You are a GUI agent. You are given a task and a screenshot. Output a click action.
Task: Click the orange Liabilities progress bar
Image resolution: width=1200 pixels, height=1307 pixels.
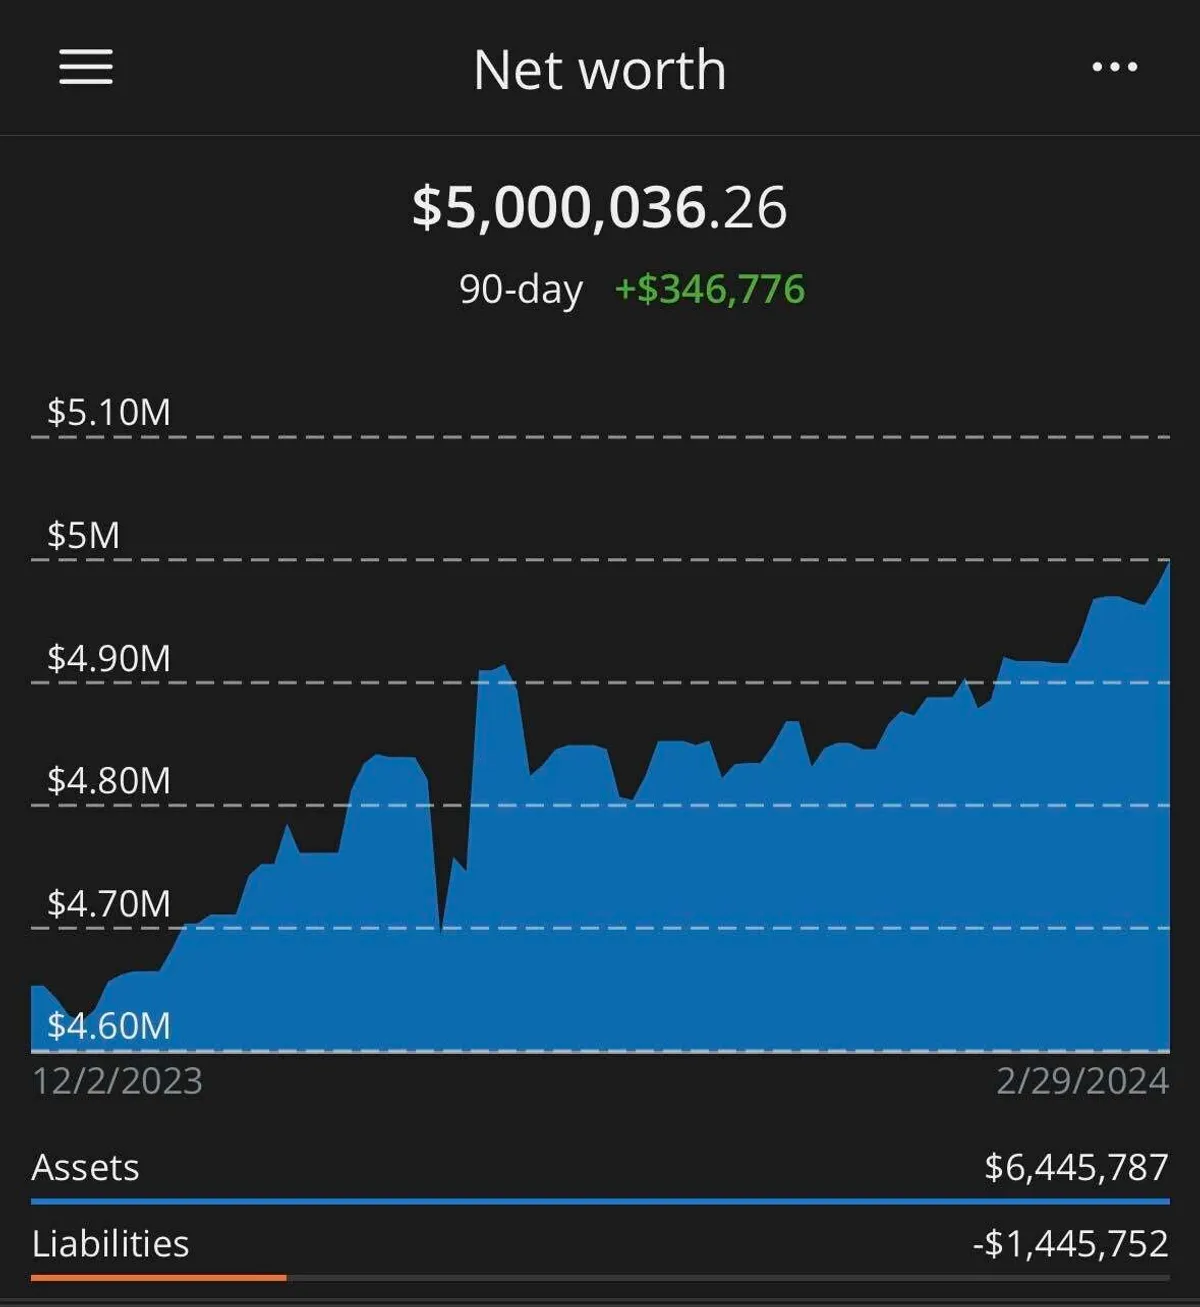click(x=158, y=1277)
